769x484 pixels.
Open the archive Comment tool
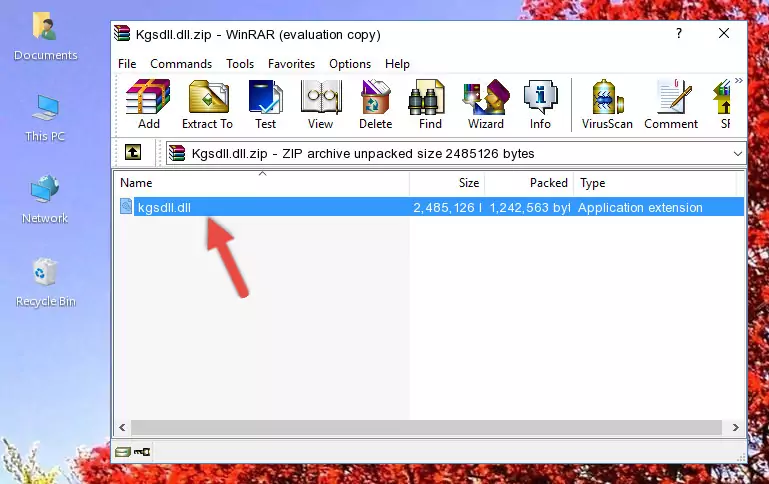(x=671, y=103)
